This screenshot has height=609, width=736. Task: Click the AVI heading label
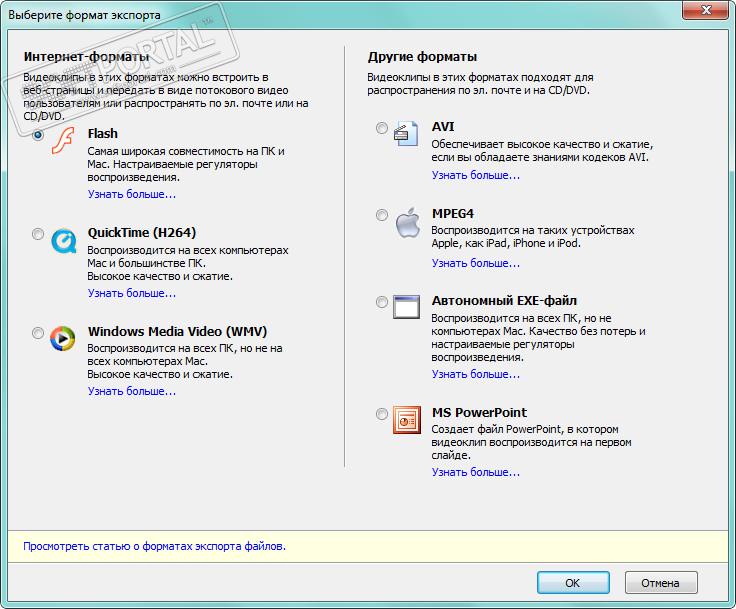443,127
